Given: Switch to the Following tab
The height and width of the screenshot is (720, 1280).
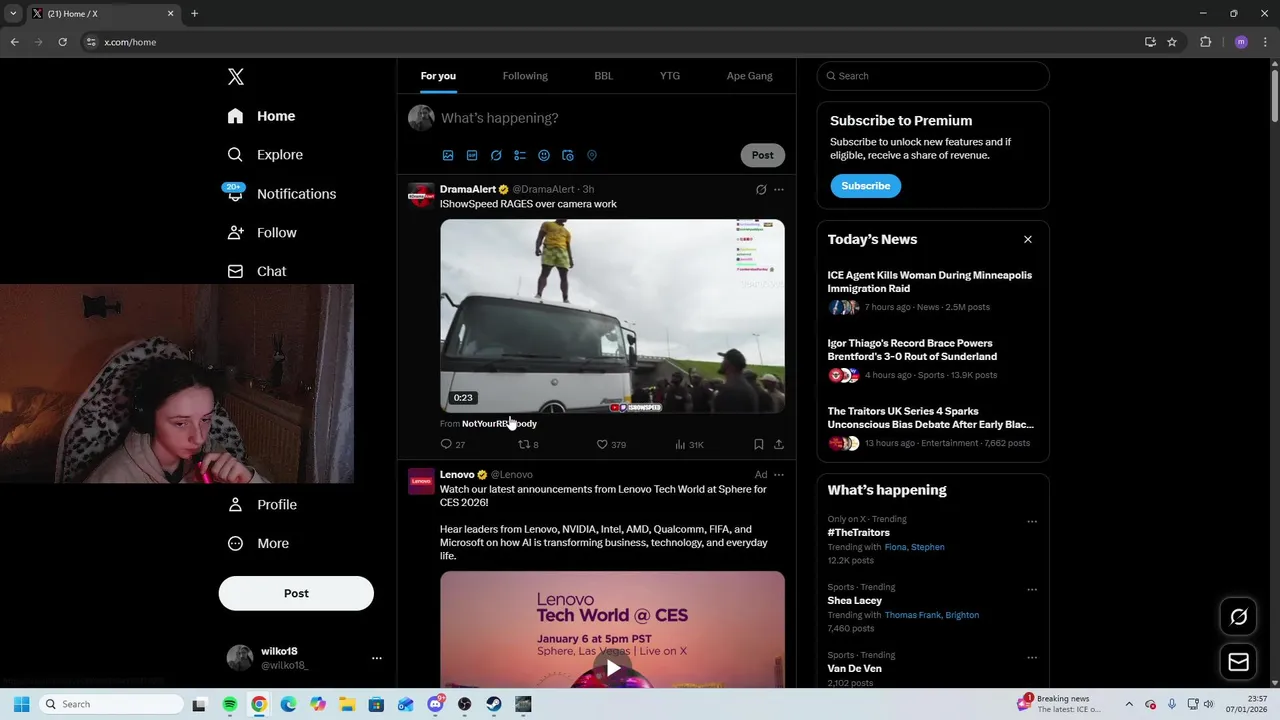Looking at the screenshot, I should [525, 76].
